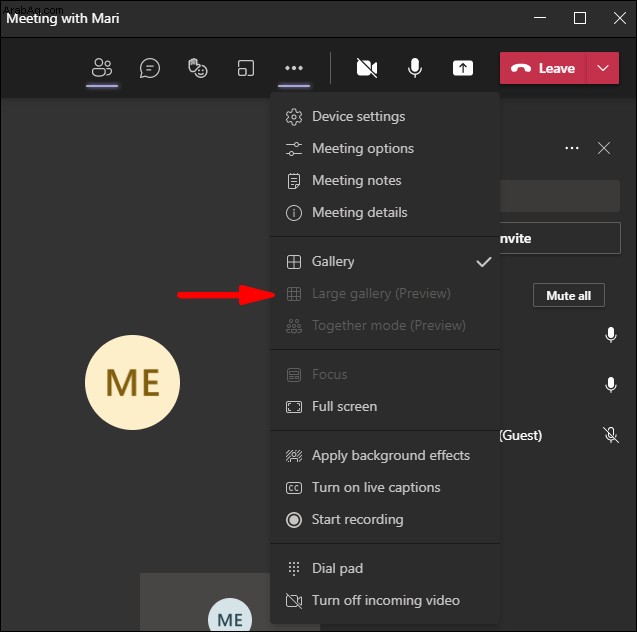Switch to Full screen from menu
This screenshot has height=632, width=637.
point(385,407)
